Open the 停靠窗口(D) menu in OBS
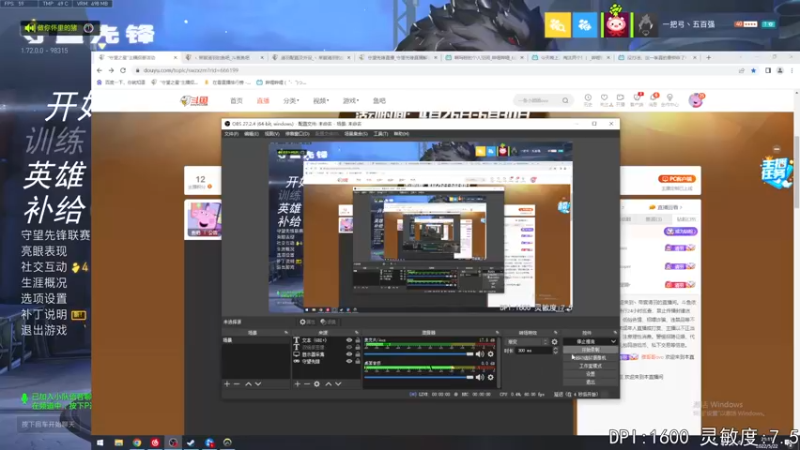 tap(297, 134)
